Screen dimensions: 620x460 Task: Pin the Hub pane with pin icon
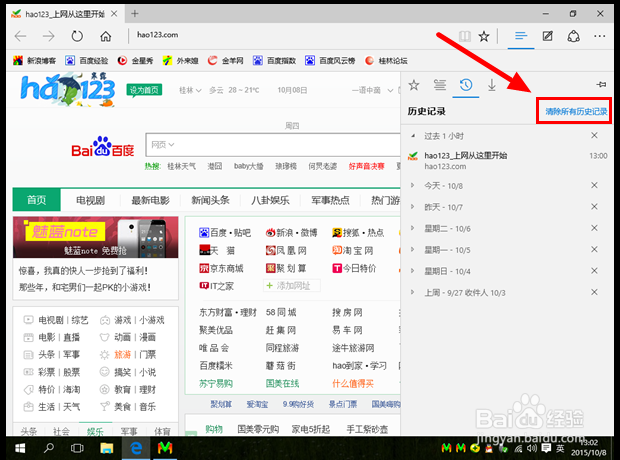(601, 84)
